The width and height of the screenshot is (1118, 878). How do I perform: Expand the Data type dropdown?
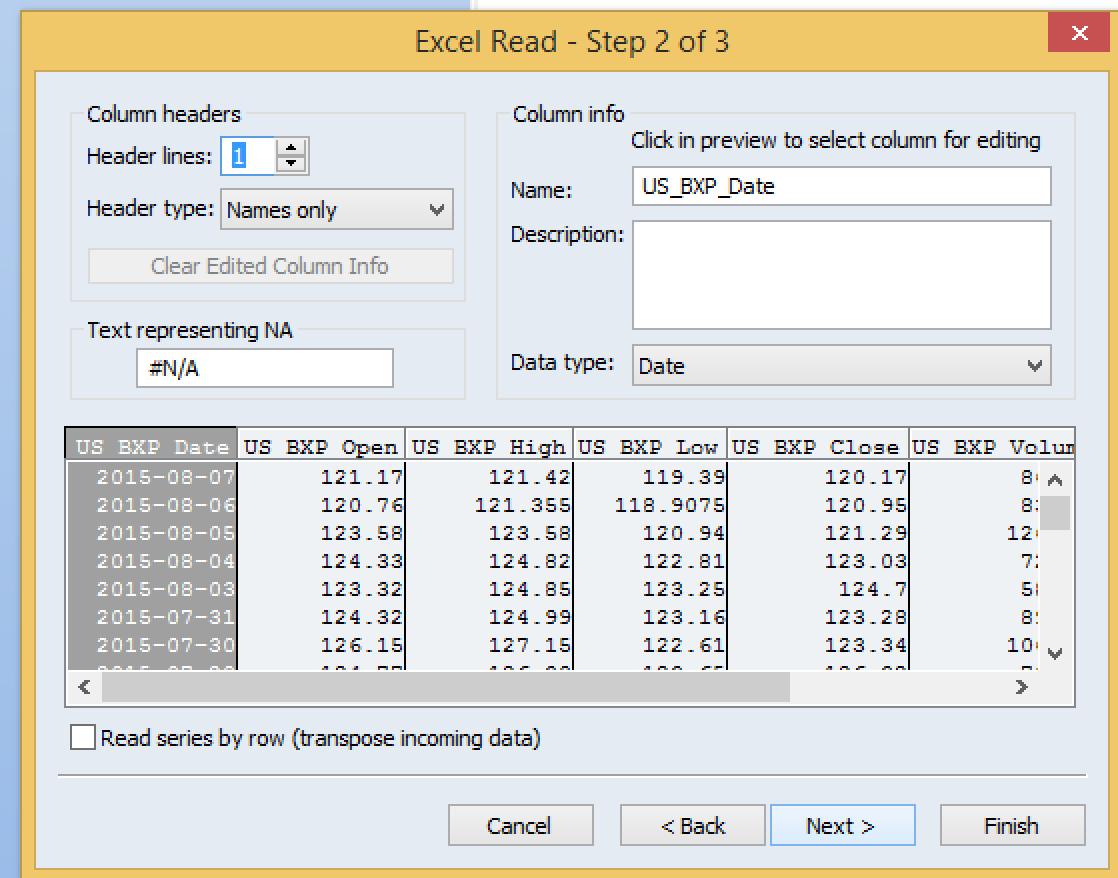841,366
